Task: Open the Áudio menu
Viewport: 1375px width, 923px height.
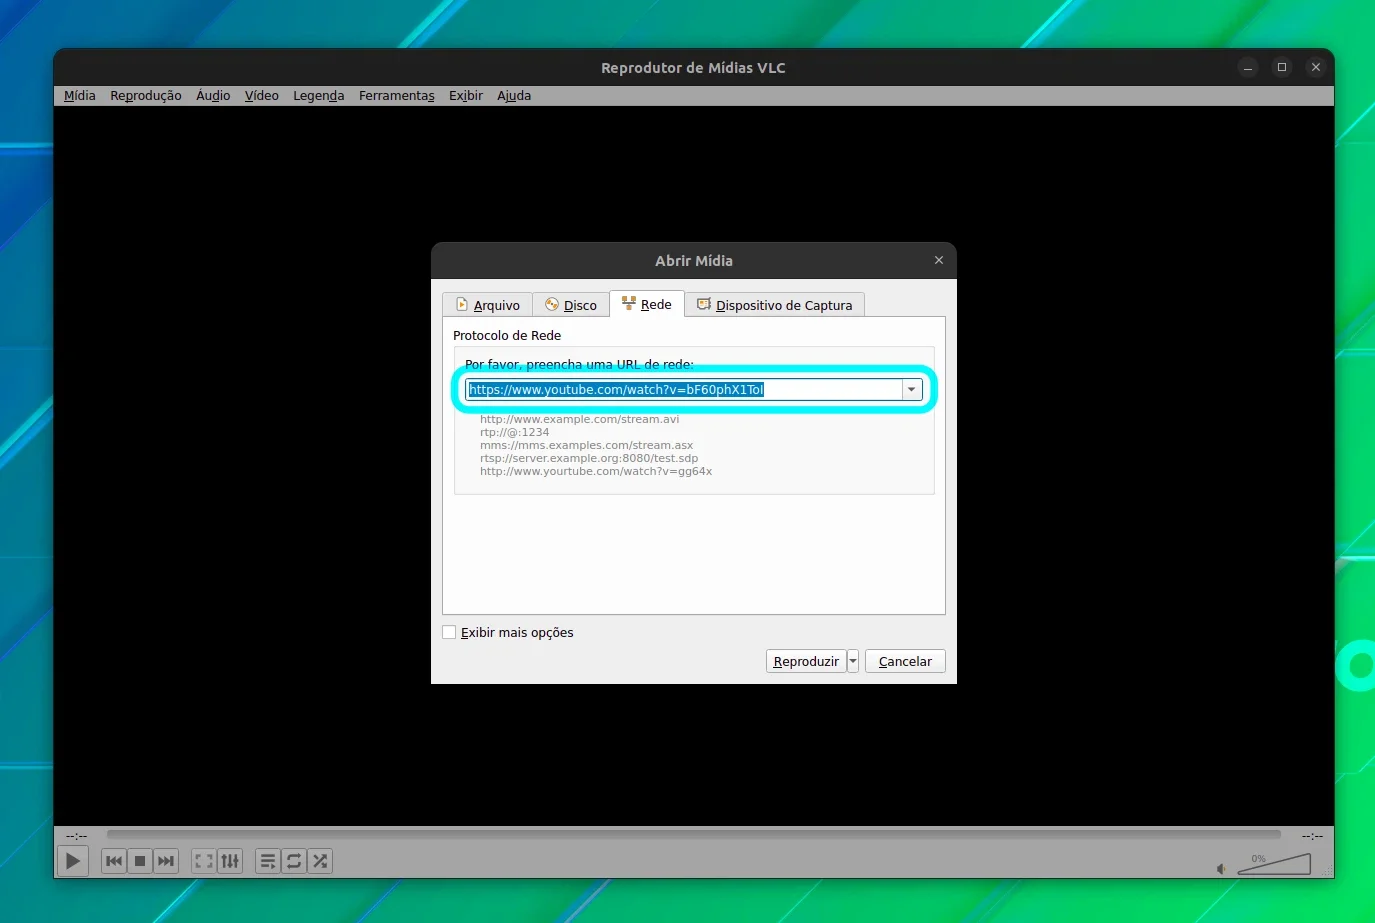Action: (x=213, y=96)
